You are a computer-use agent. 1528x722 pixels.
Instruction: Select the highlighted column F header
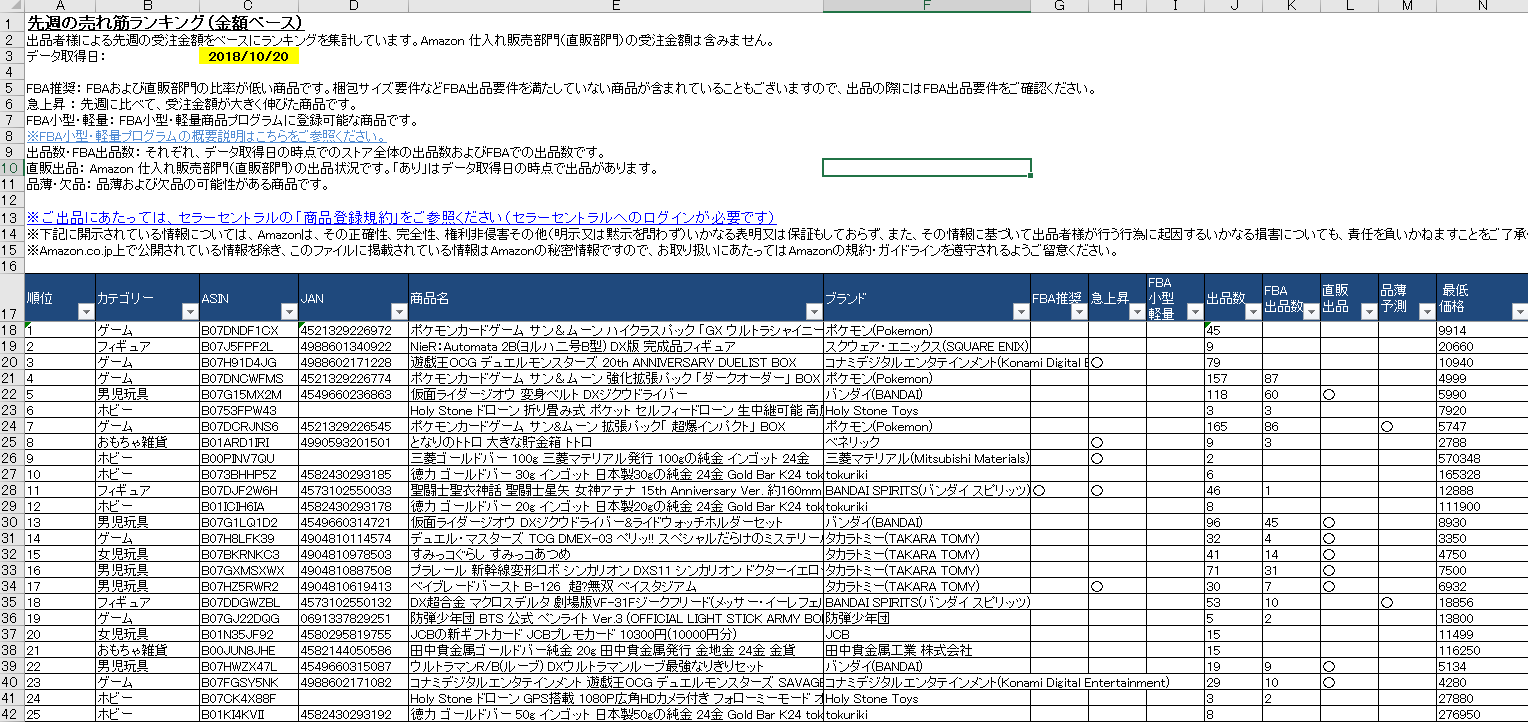927,7
